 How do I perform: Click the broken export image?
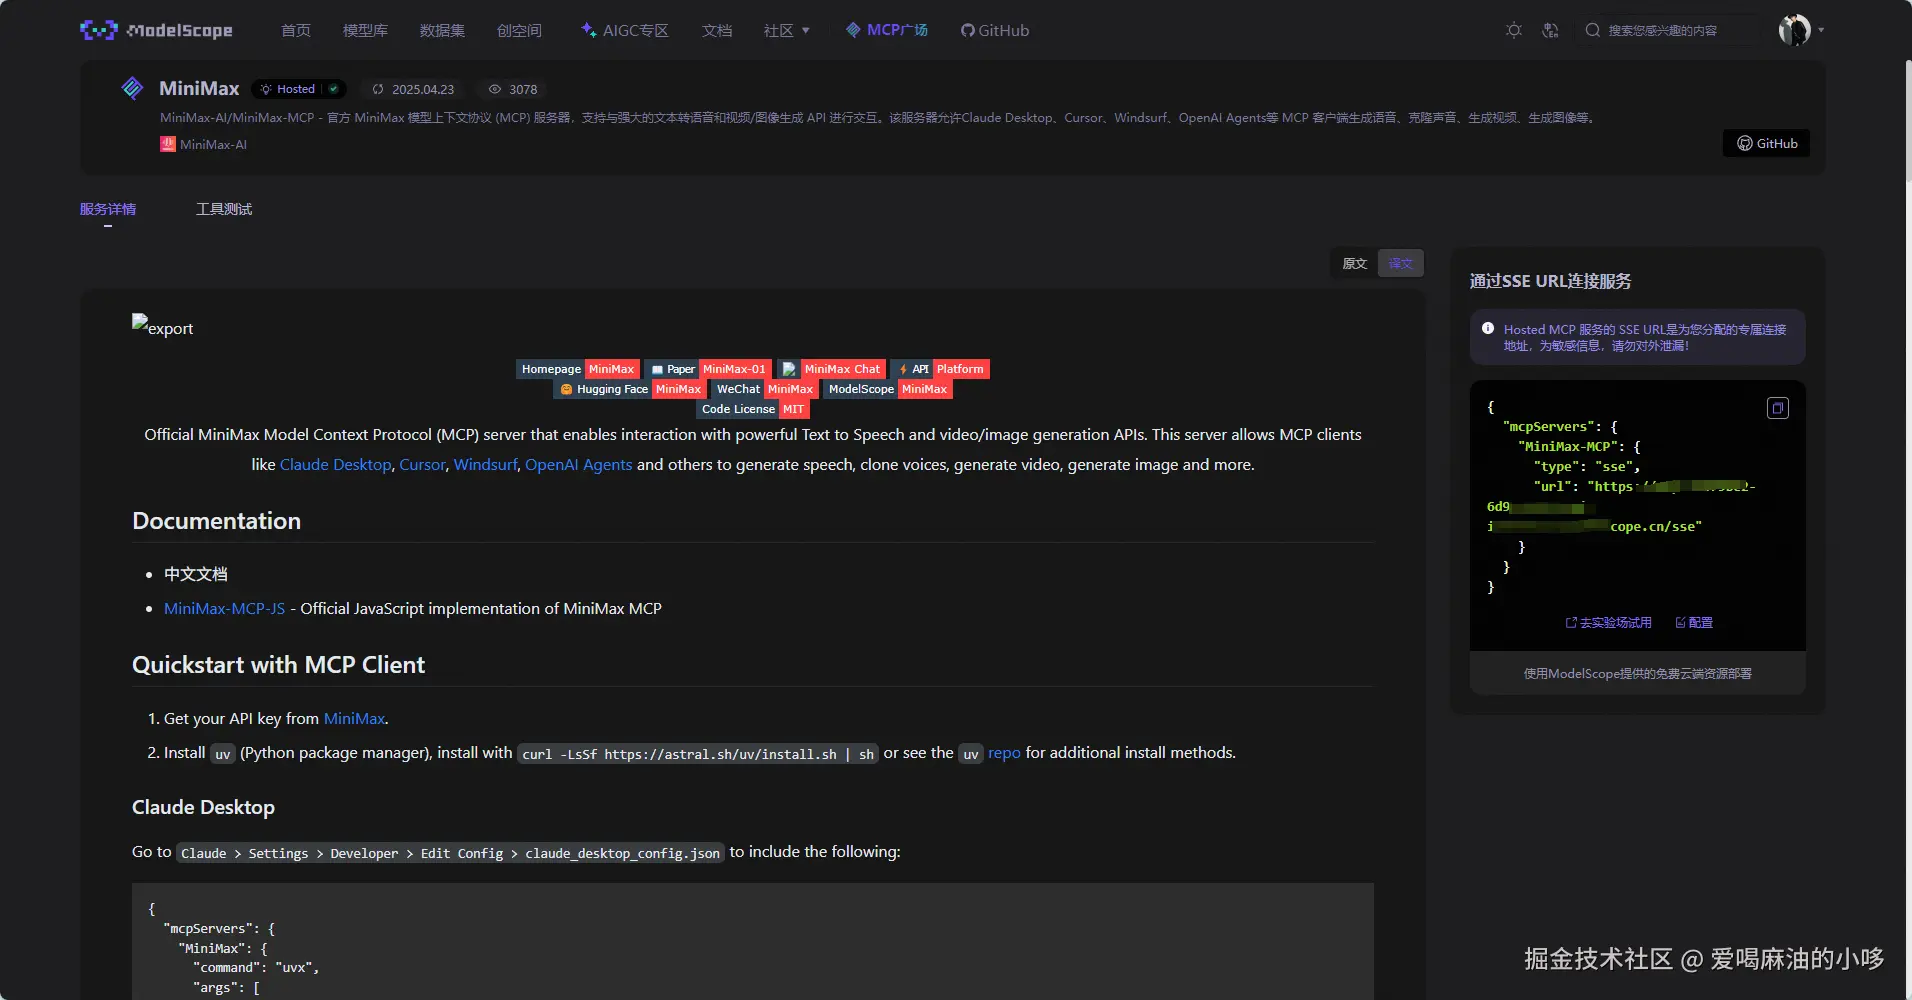163,326
